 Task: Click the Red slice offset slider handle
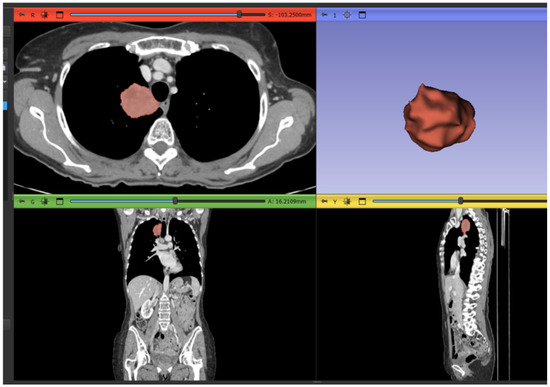(x=239, y=14)
